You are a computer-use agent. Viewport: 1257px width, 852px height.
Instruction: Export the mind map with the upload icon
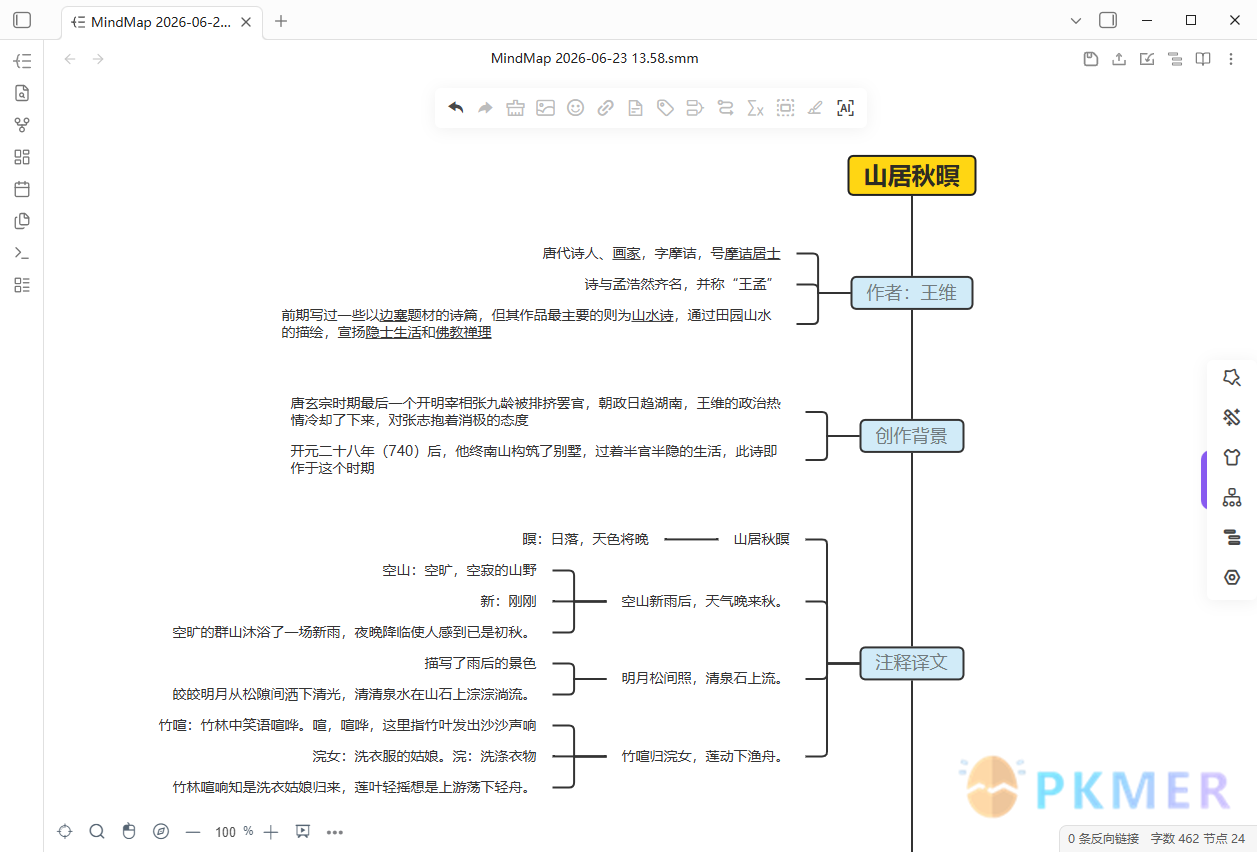pyautogui.click(x=1119, y=59)
